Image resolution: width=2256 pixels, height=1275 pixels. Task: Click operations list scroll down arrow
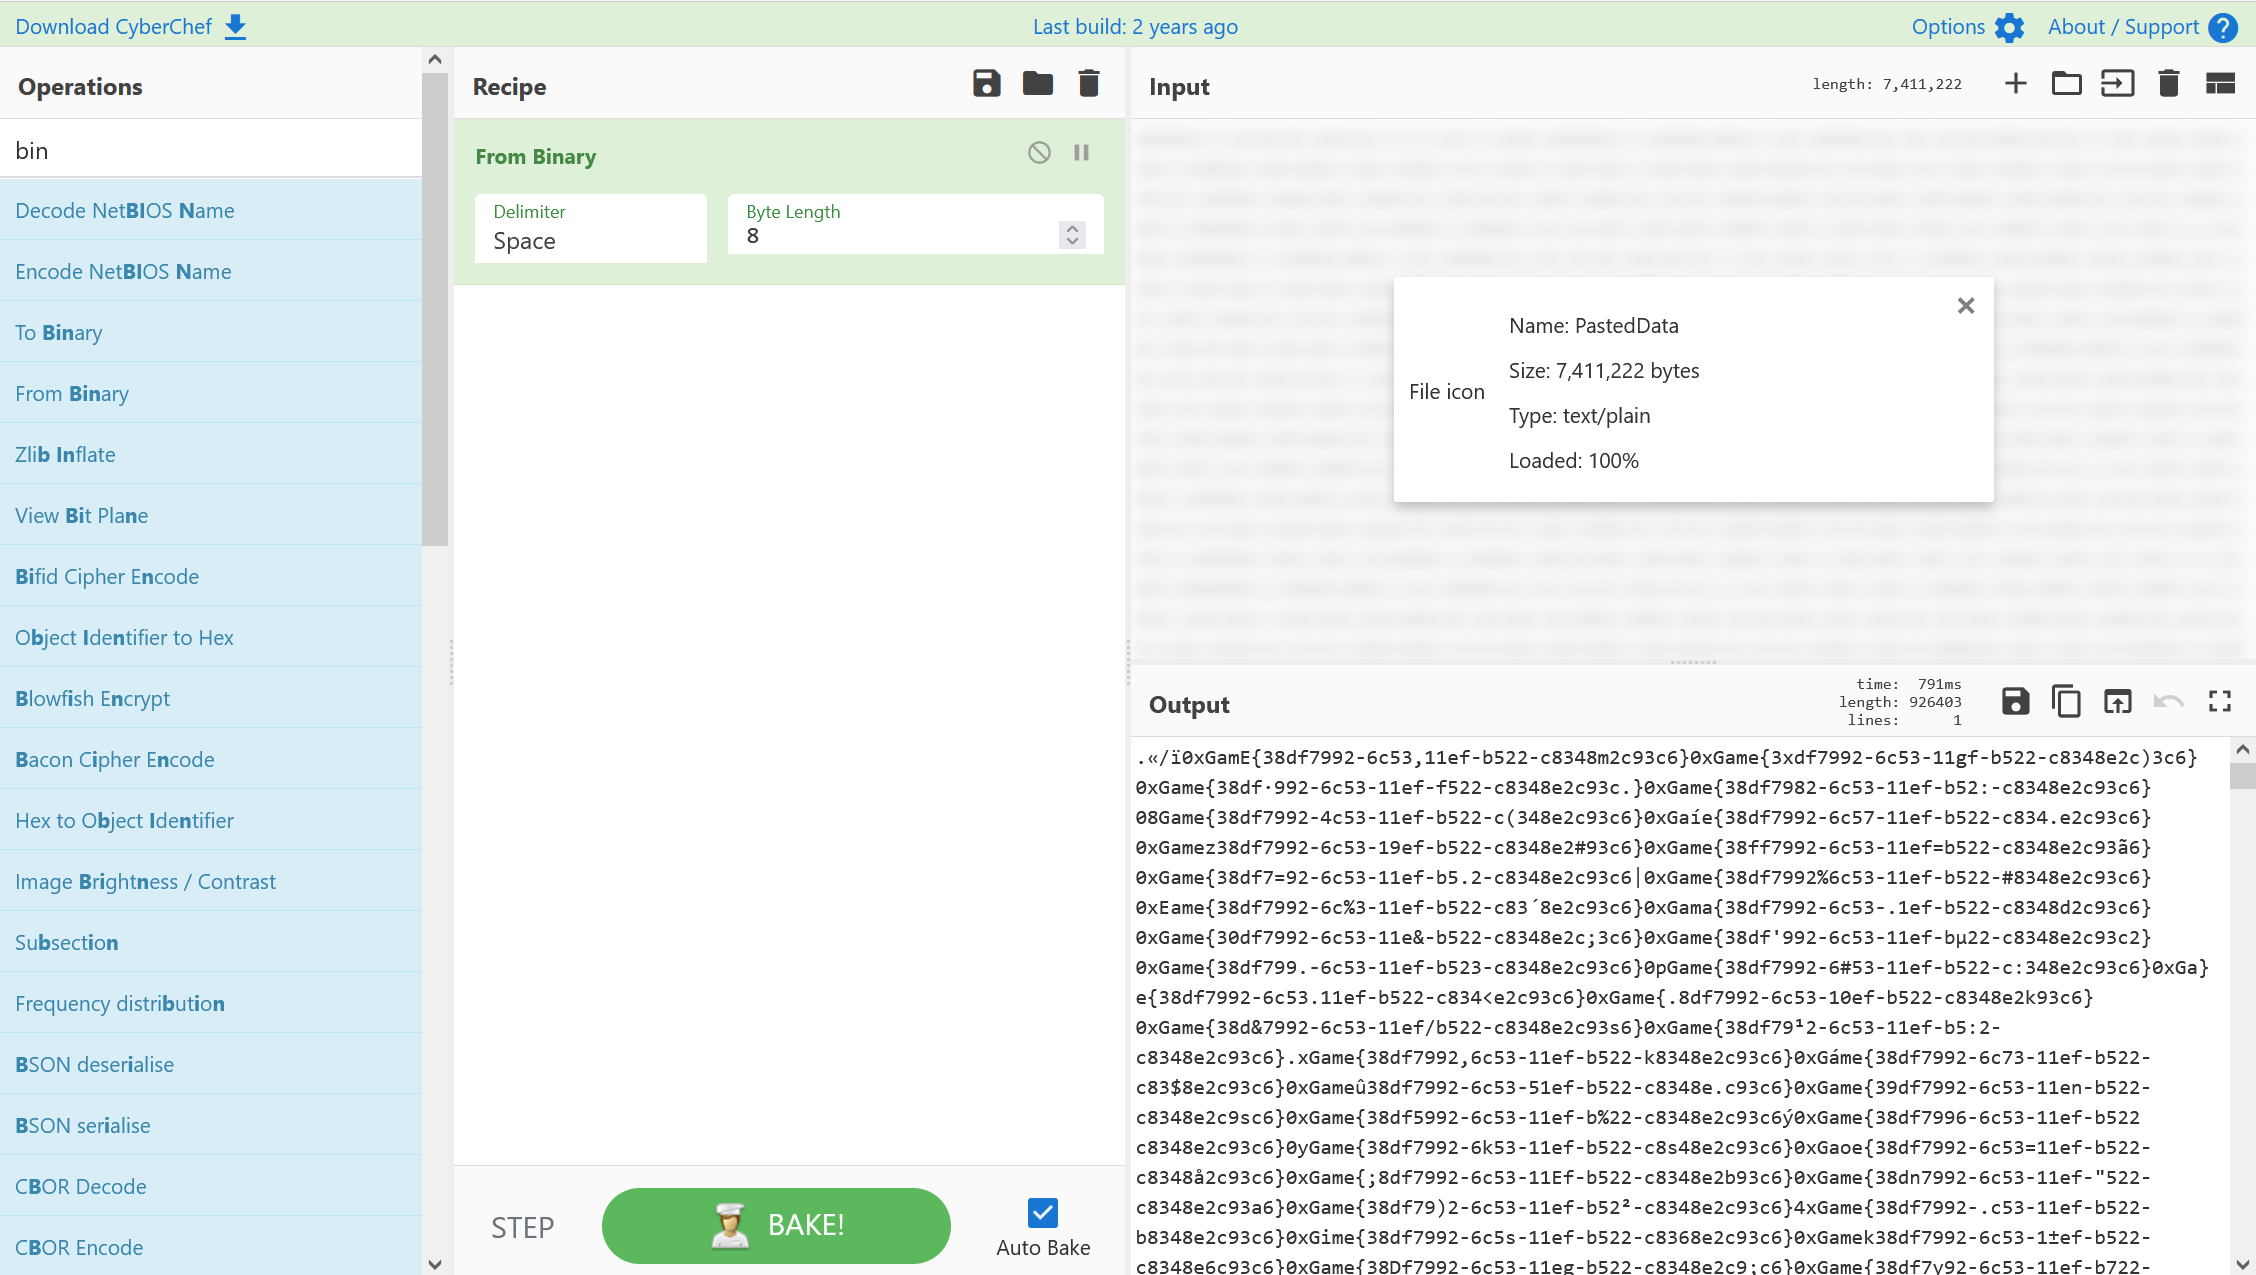point(435,1264)
